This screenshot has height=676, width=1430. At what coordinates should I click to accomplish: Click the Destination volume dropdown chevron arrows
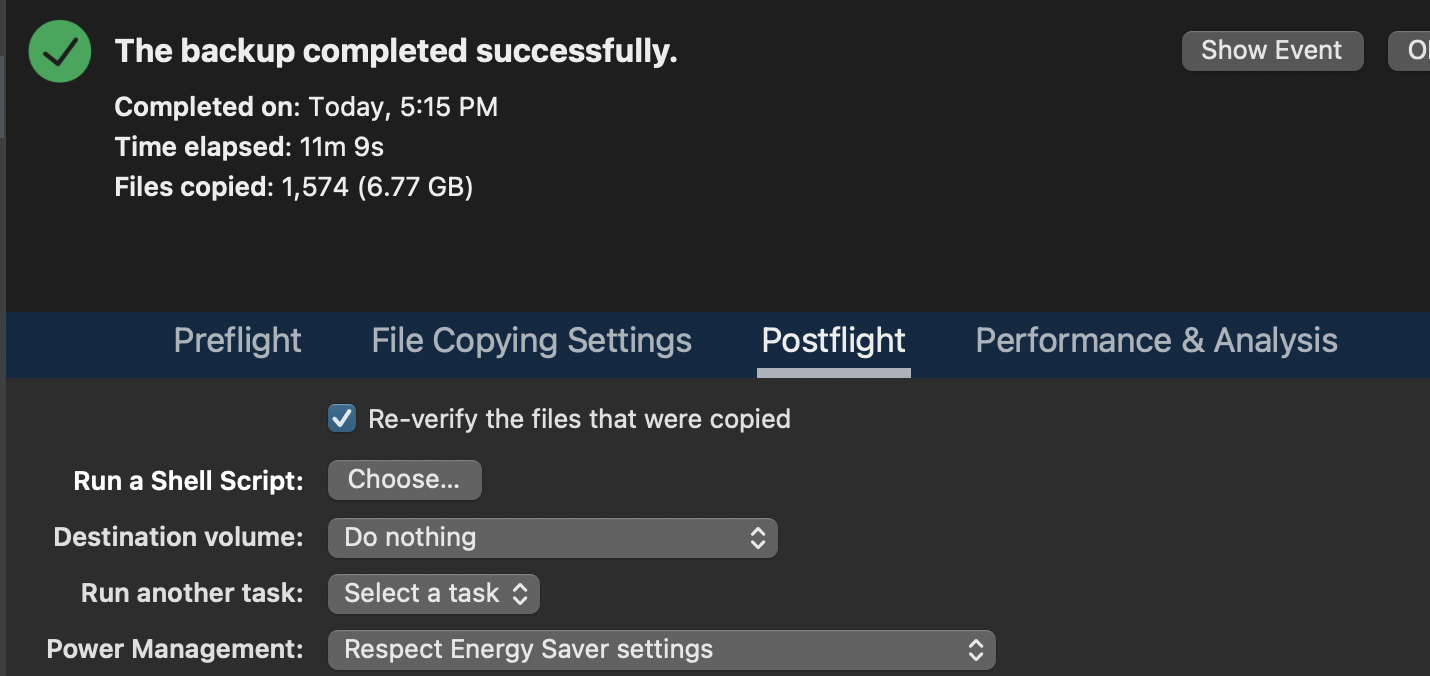758,538
